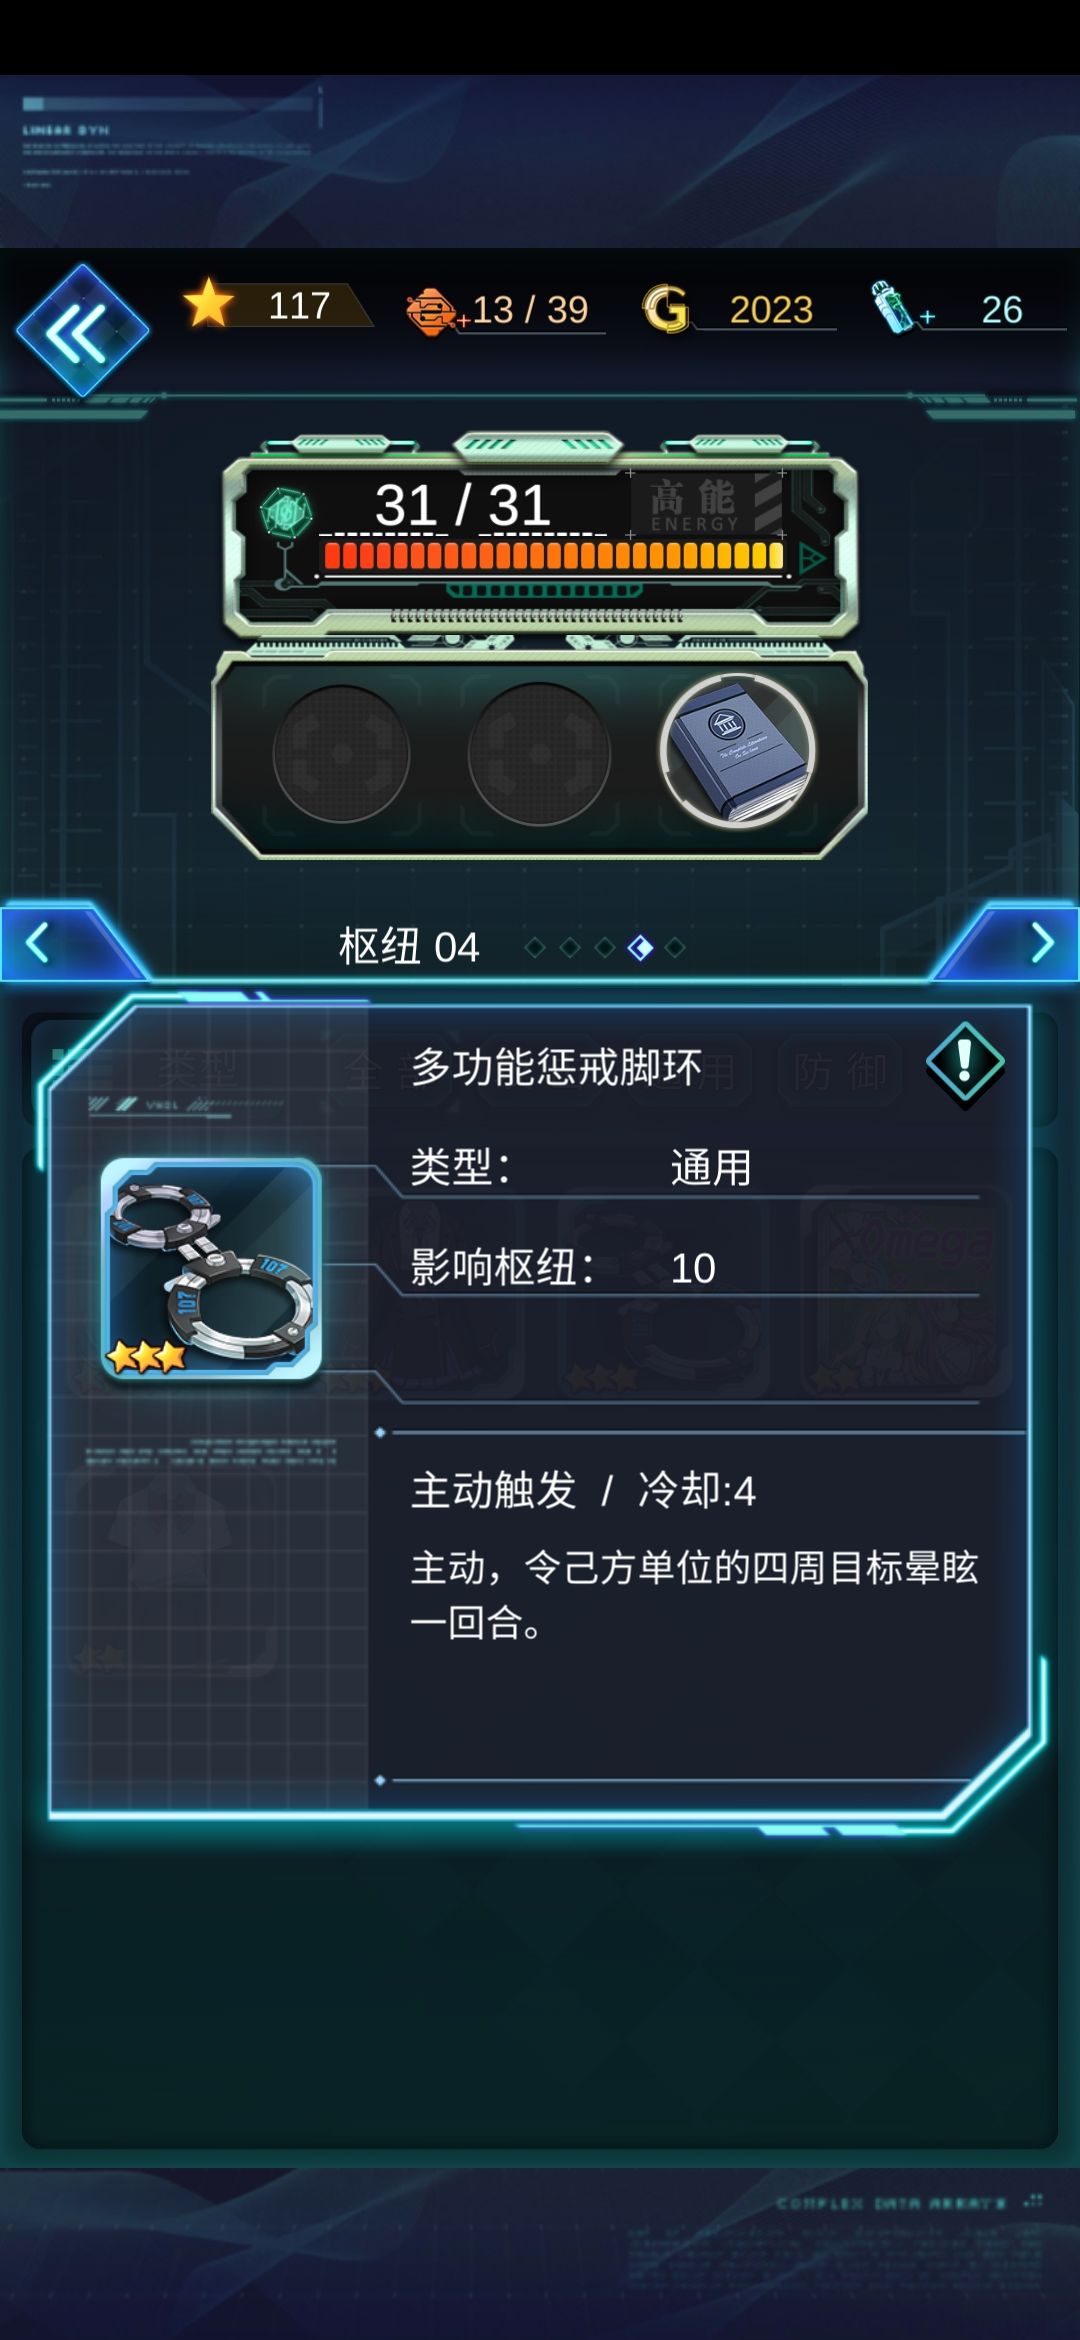
Task: Tap the 多功能惩戒脚环 item title
Action: pyautogui.click(x=557, y=1067)
